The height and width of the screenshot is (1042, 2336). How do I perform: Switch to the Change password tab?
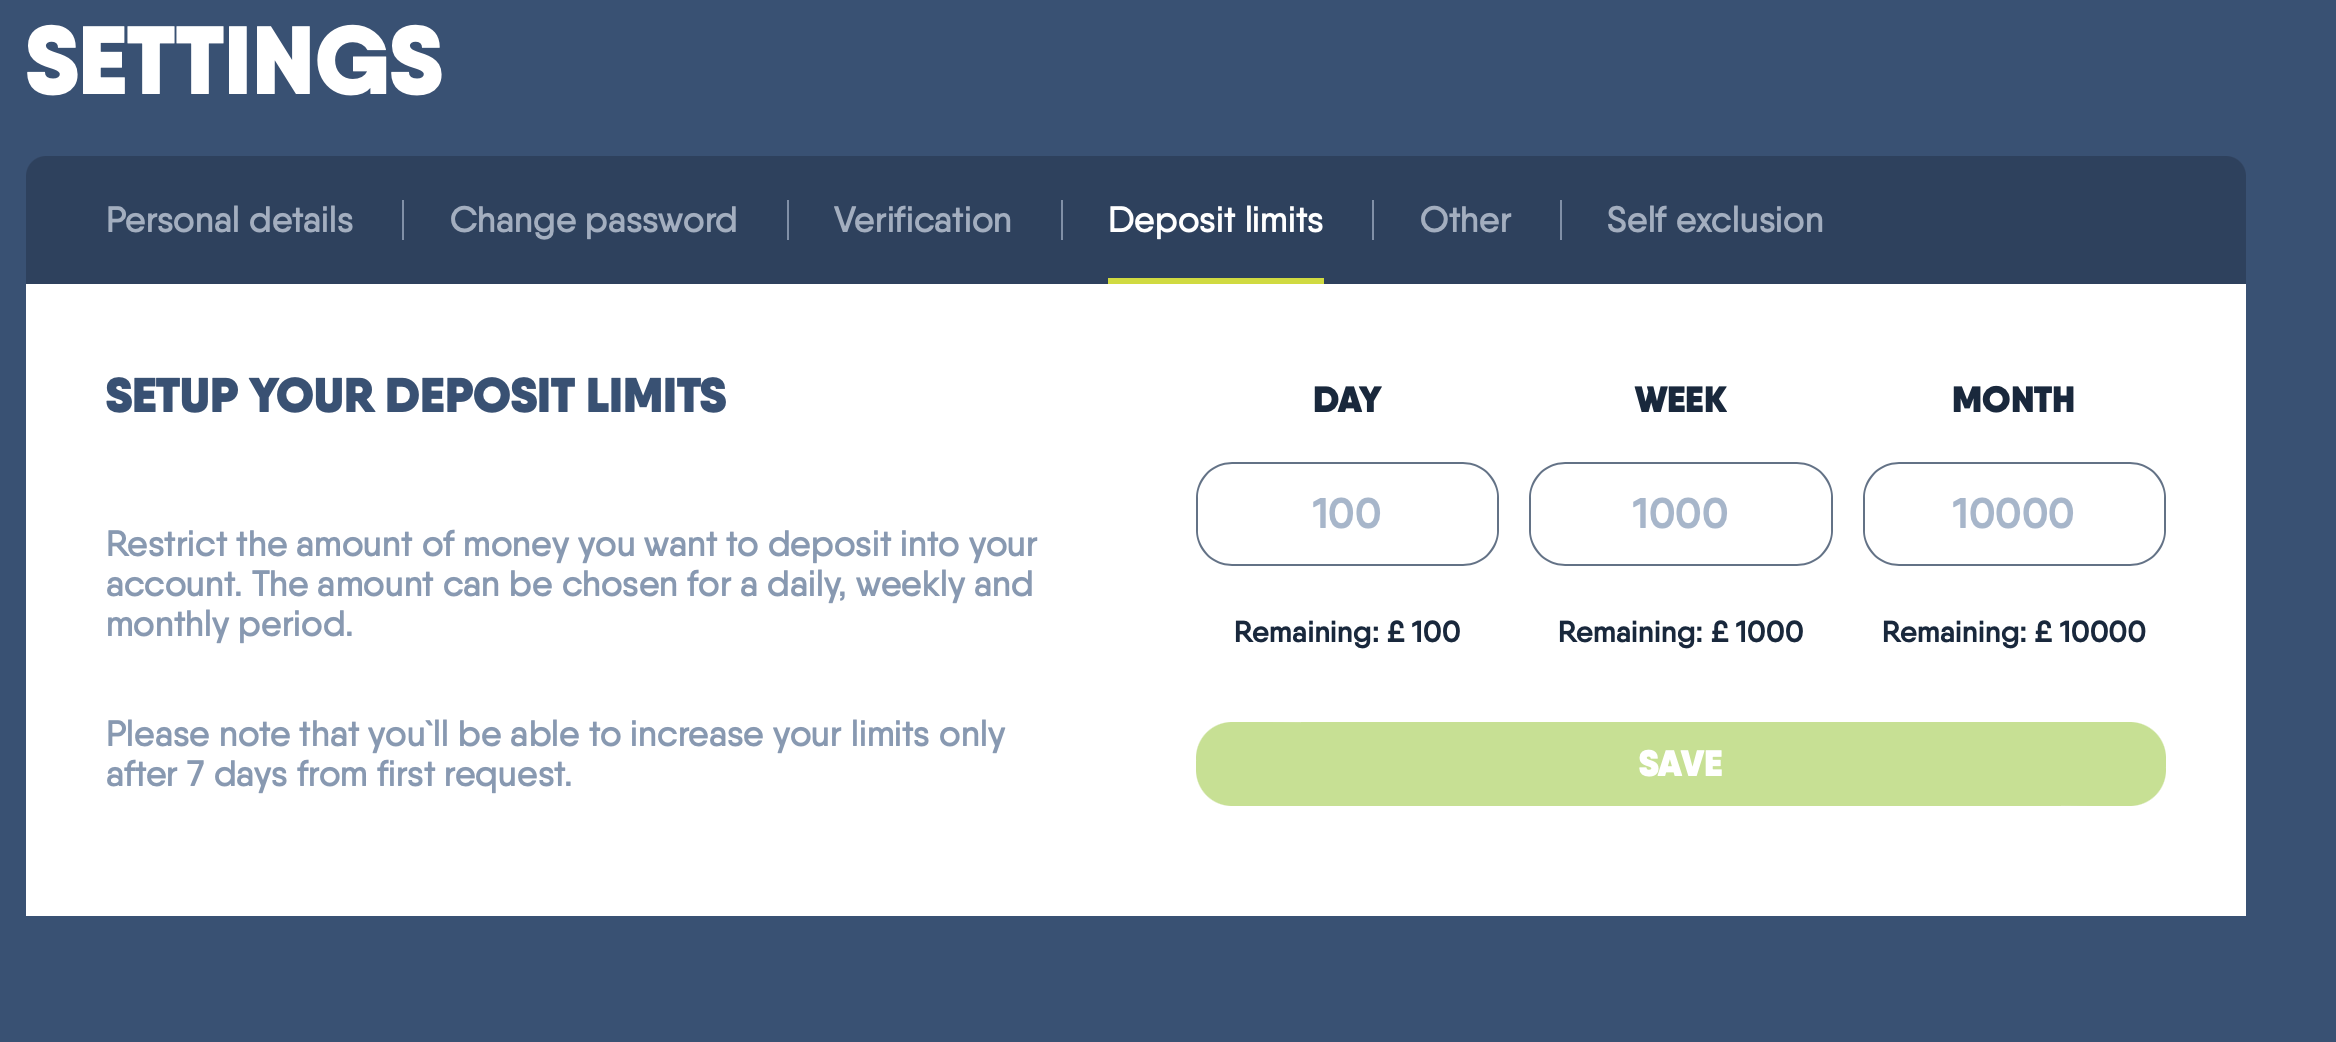593,220
